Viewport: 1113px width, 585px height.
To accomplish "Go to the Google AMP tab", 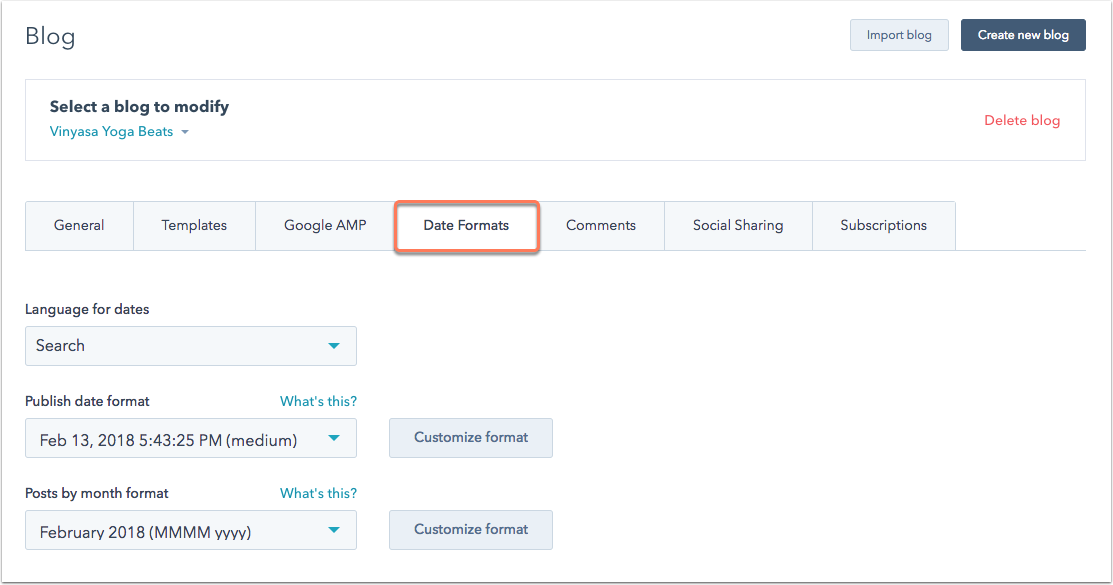I will (x=325, y=226).
